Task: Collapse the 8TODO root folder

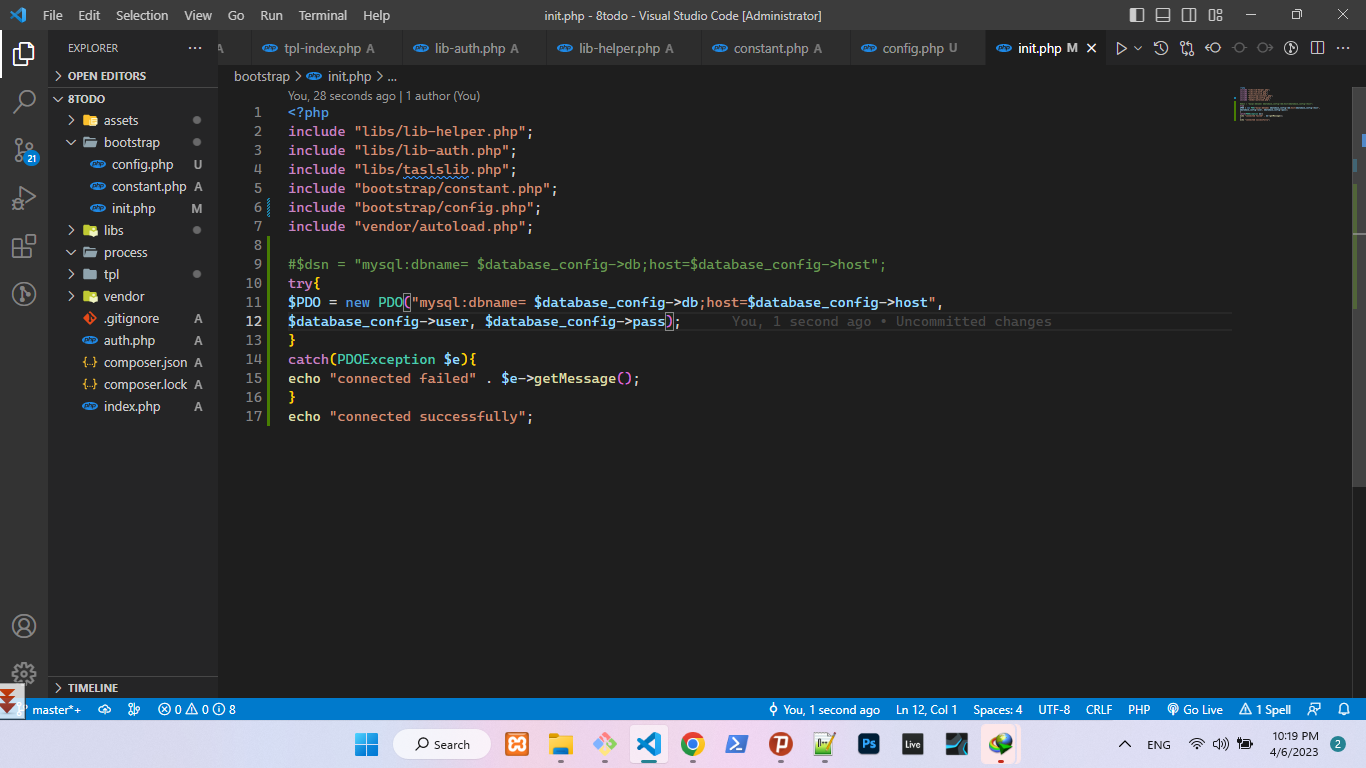Action: (x=133, y=99)
